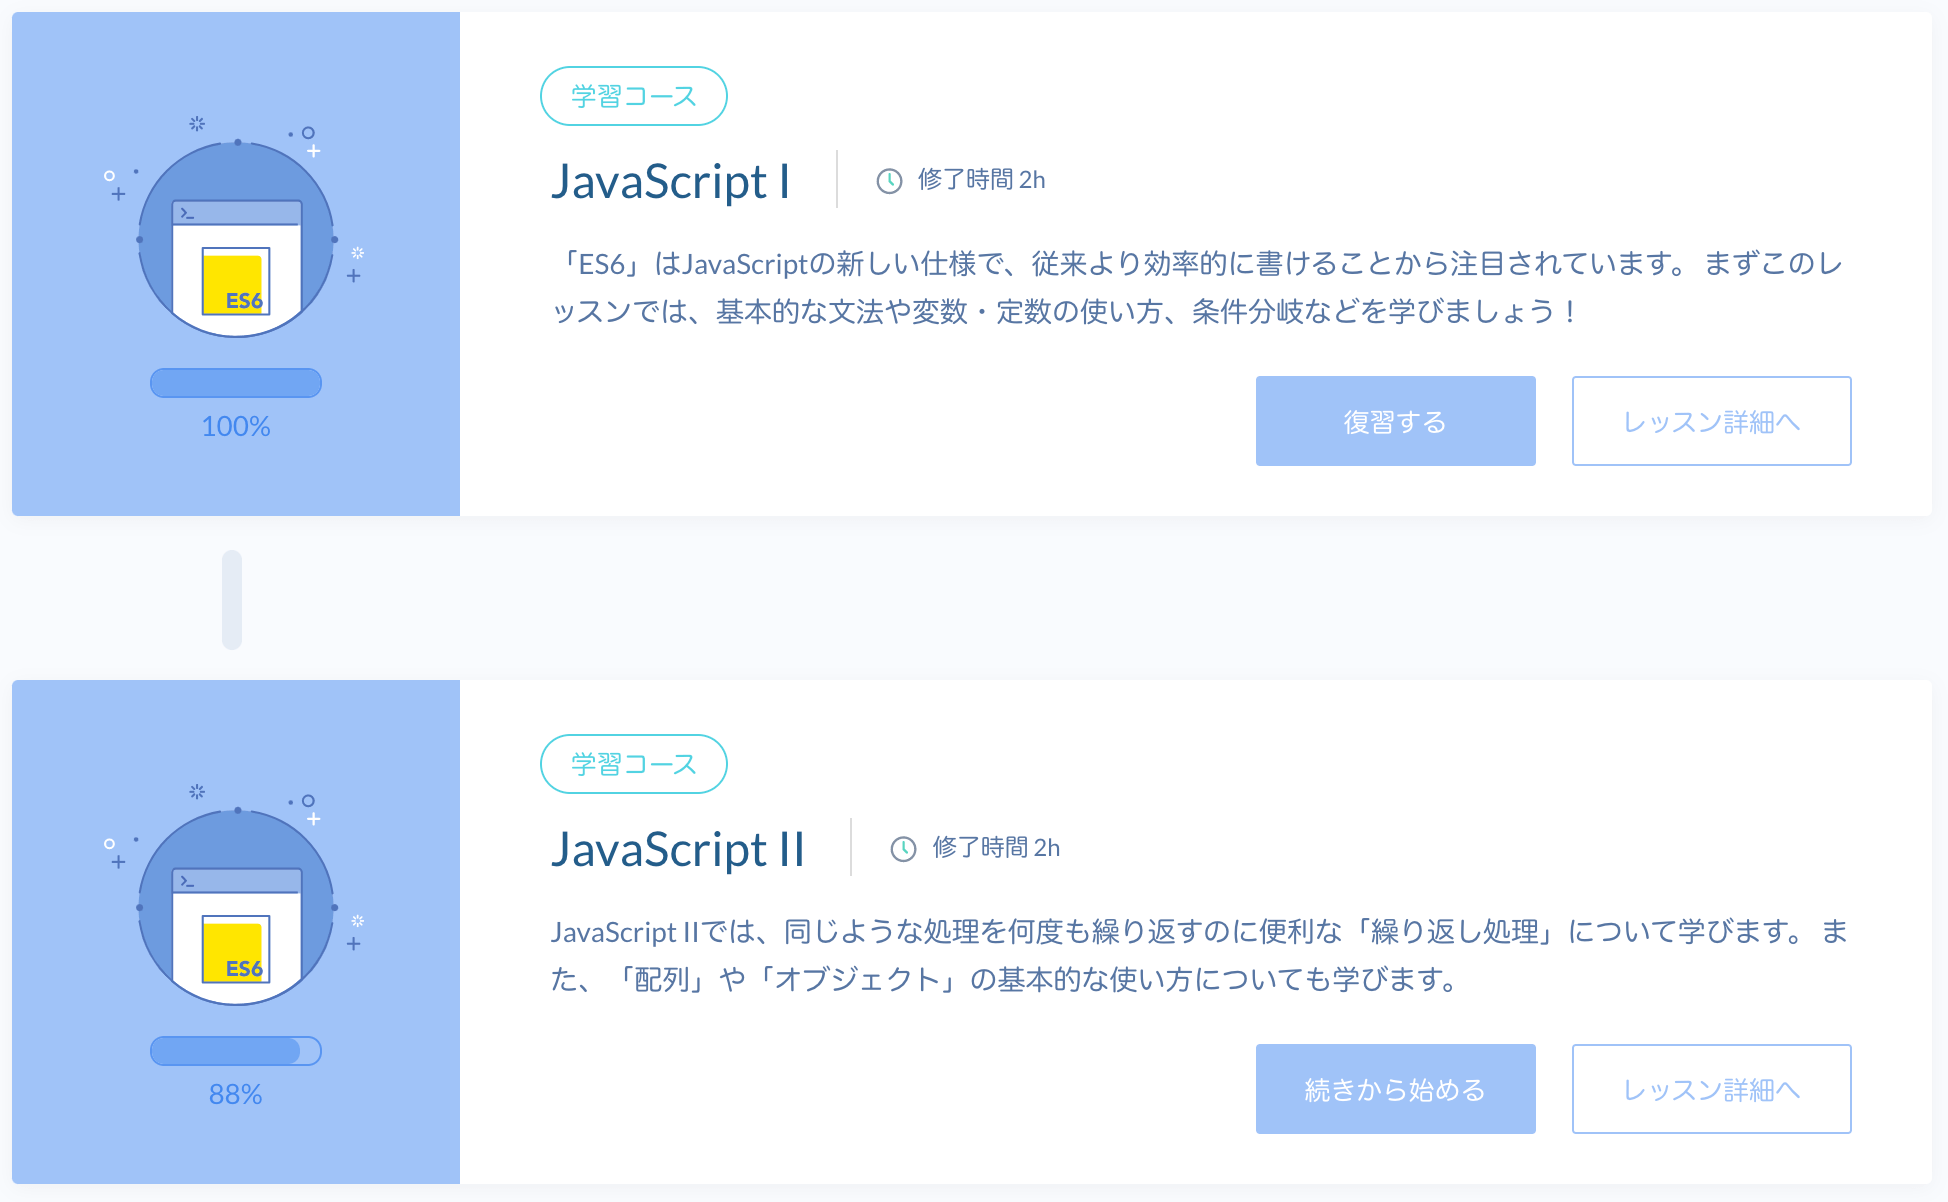Click the 100% progress bar of JavaScript I
Viewport: 1948px width, 1202px height.
point(236,383)
